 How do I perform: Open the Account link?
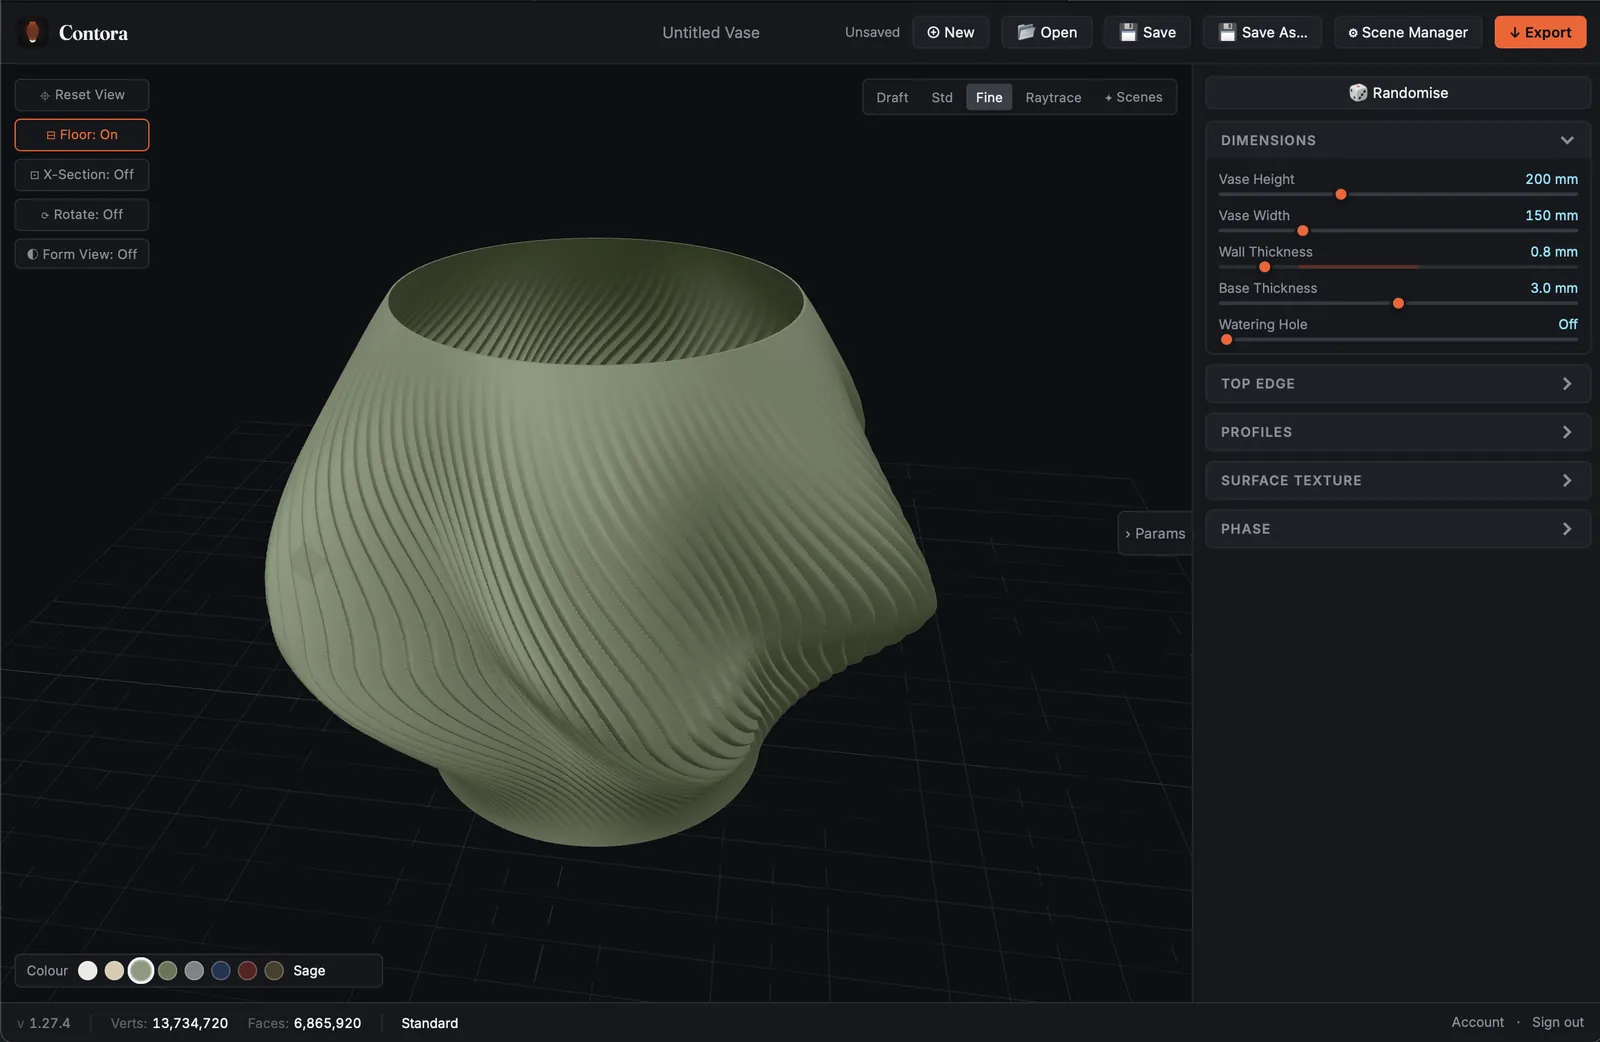pos(1477,1022)
